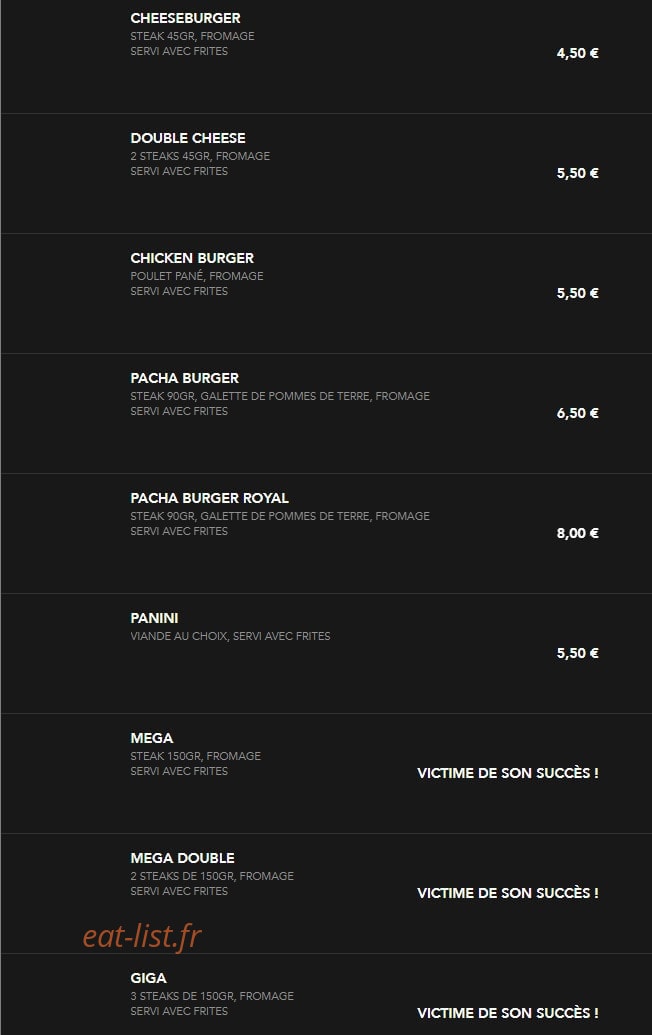
Task: Click the MEGA burger title
Action: coord(152,739)
